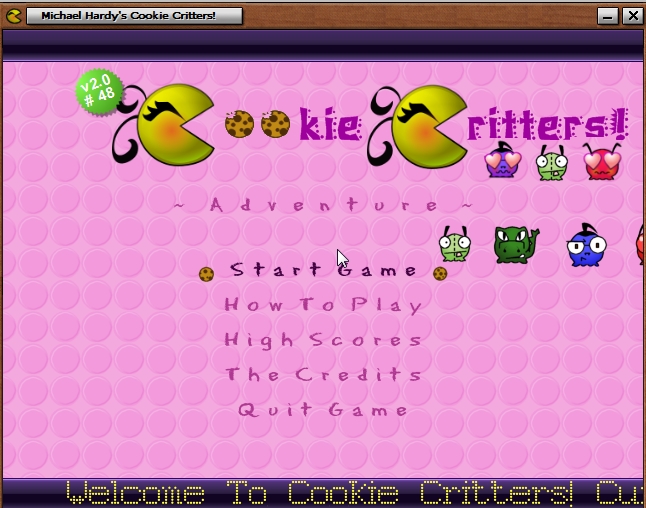The image size is (646, 508).
Task: Open the How To Play screen
Action: coord(323,305)
